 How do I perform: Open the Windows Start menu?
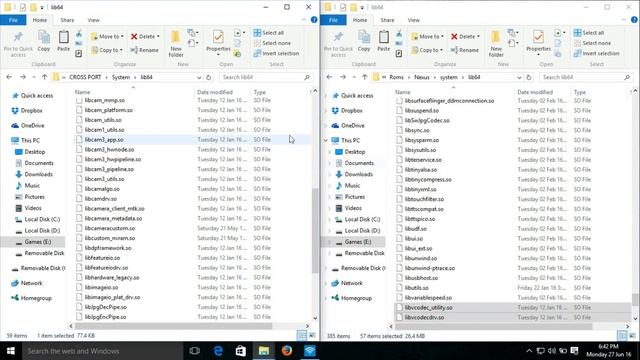pos(11,351)
